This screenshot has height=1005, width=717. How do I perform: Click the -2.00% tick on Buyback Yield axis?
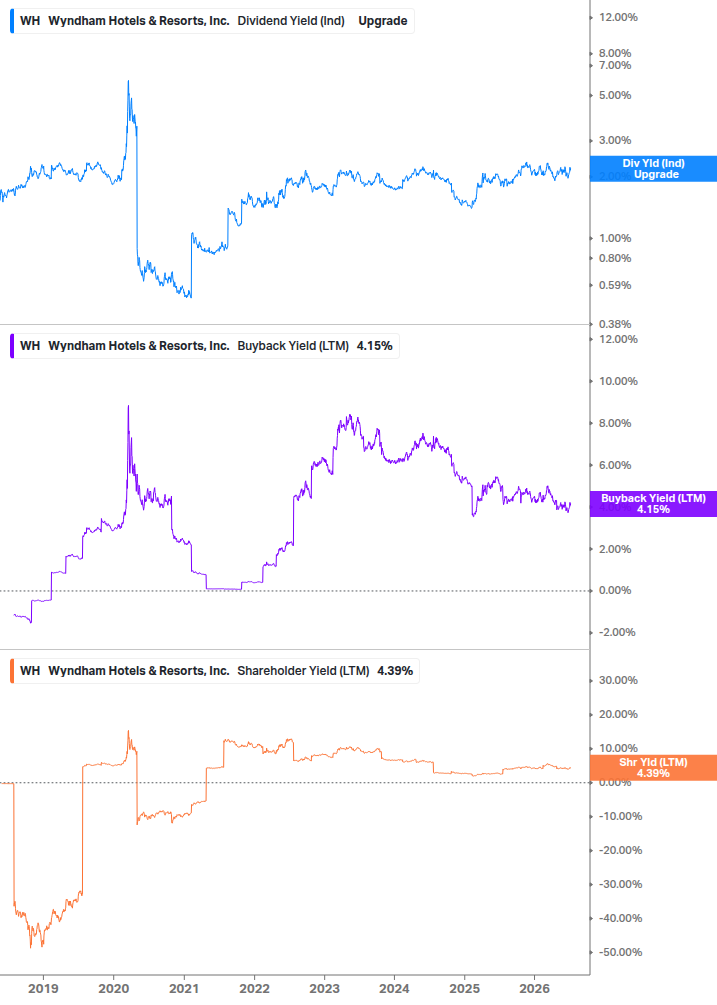point(617,633)
